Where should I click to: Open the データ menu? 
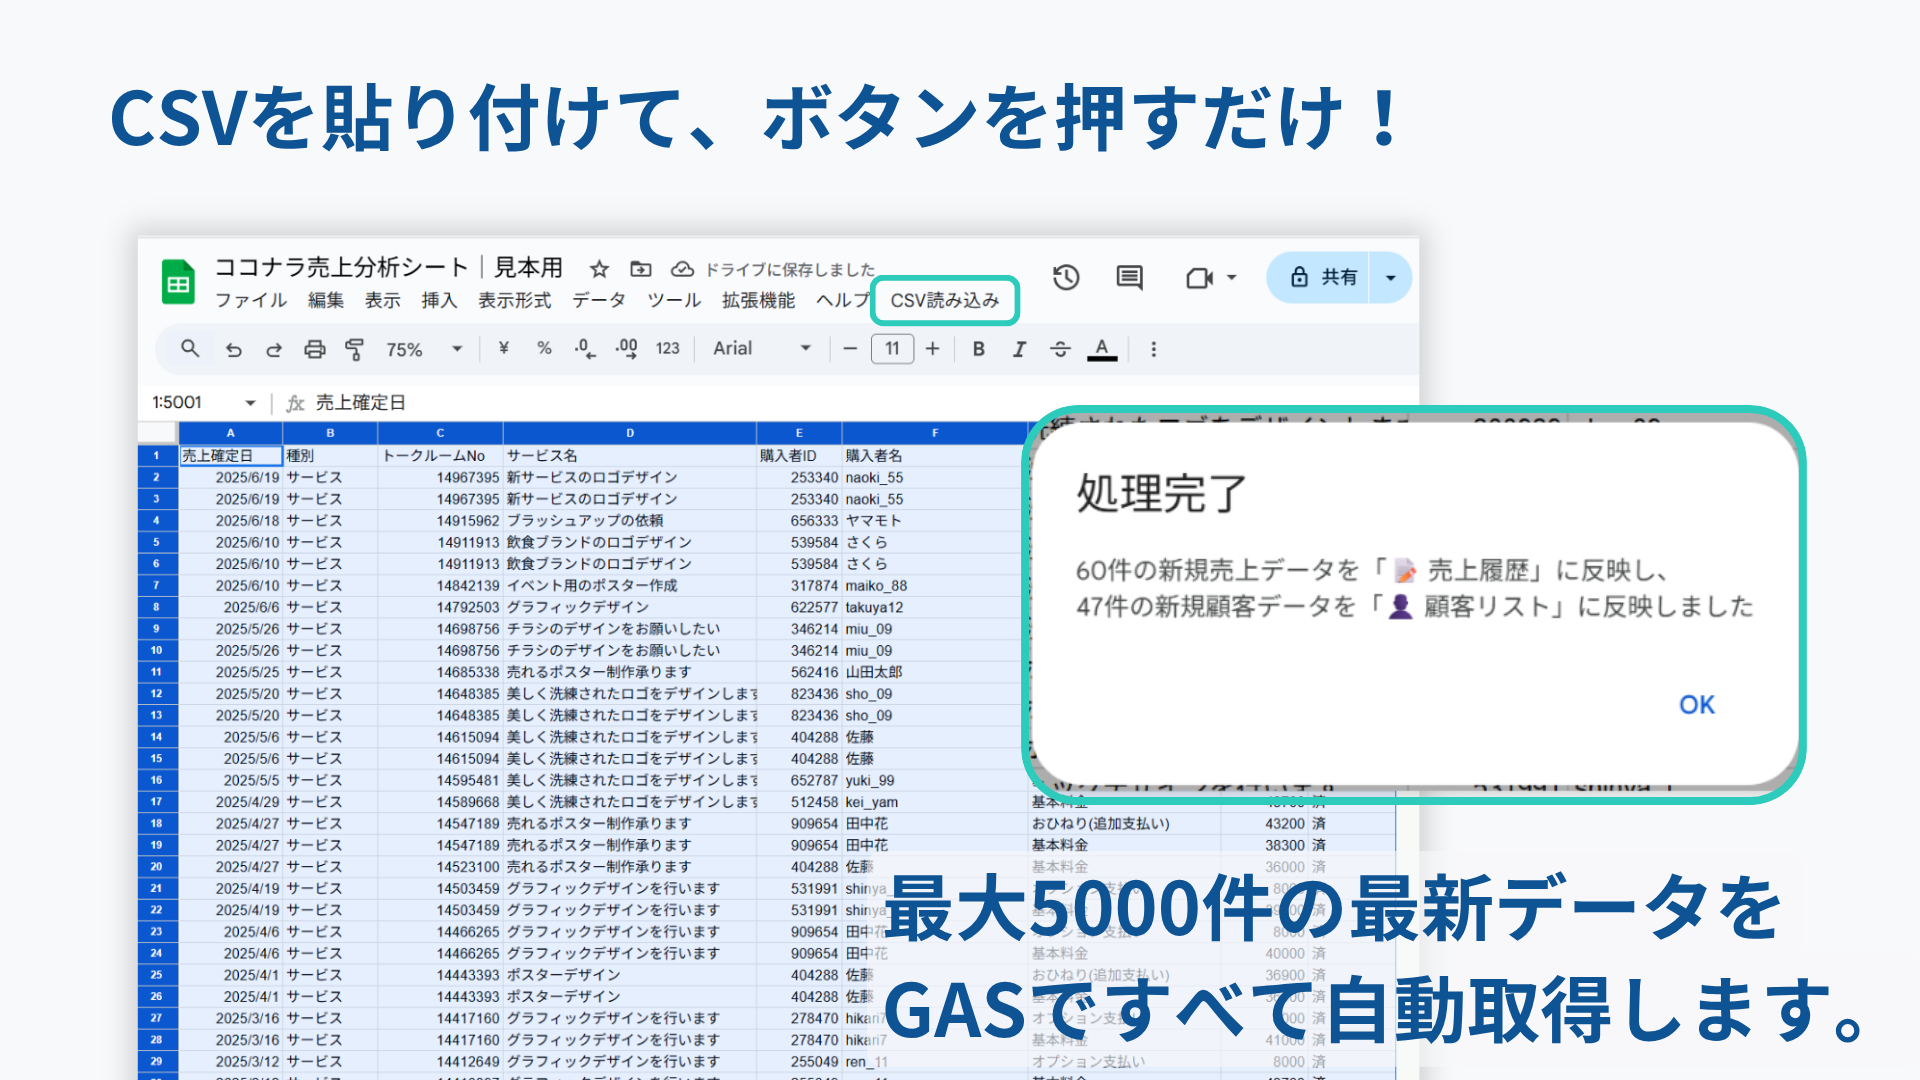(599, 300)
